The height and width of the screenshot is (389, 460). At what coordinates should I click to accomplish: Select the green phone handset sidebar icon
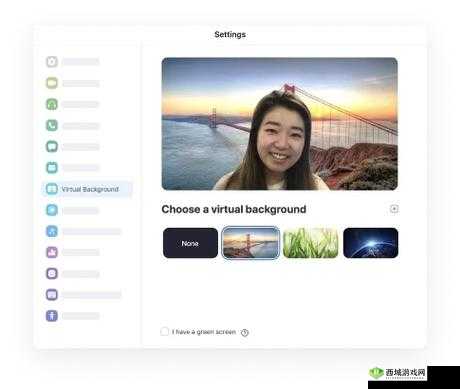coord(52,125)
